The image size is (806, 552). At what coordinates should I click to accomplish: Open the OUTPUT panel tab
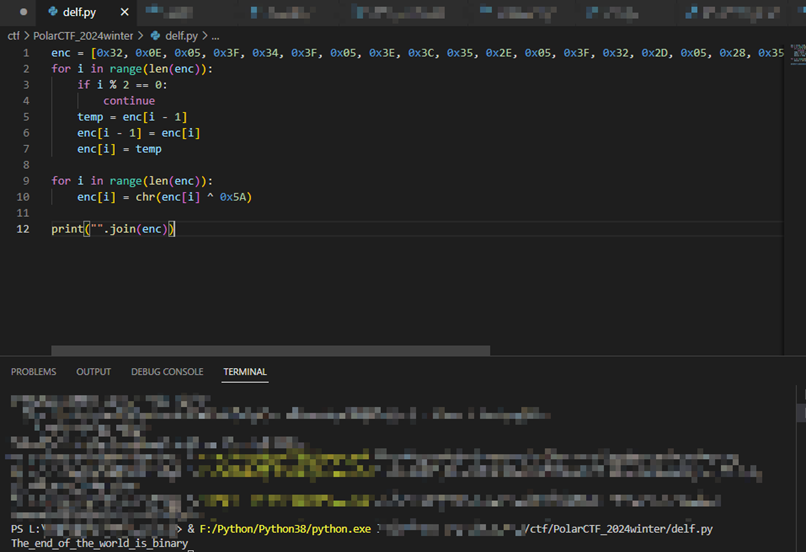coord(94,372)
